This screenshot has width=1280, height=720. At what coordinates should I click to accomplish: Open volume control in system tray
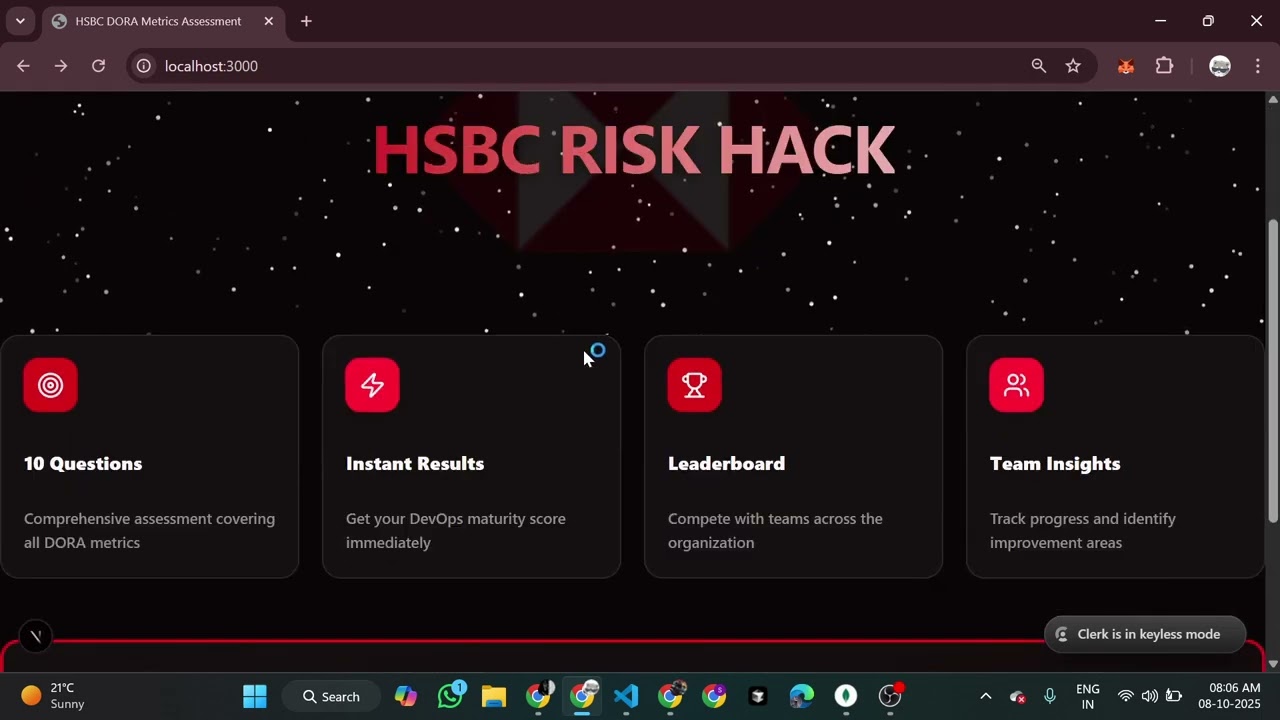tap(1149, 696)
